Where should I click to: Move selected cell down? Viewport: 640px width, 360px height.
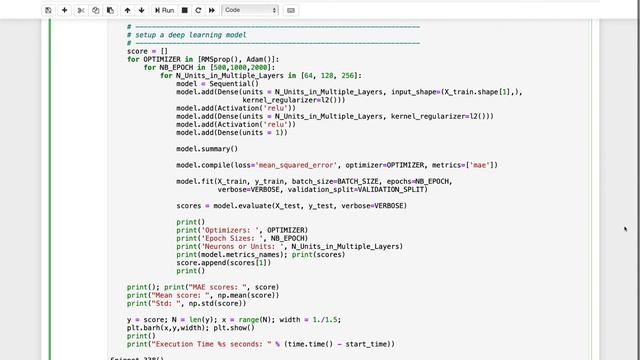(x=142, y=10)
